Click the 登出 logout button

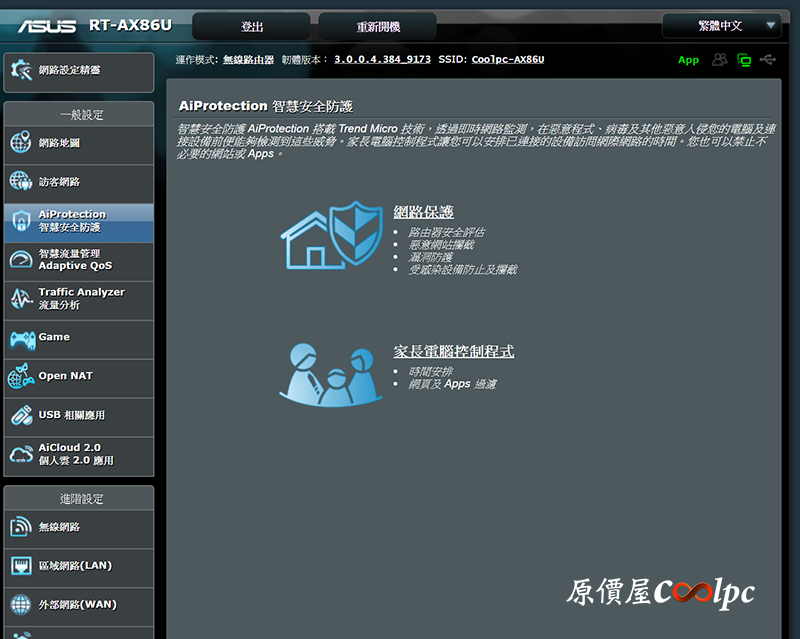(252, 27)
